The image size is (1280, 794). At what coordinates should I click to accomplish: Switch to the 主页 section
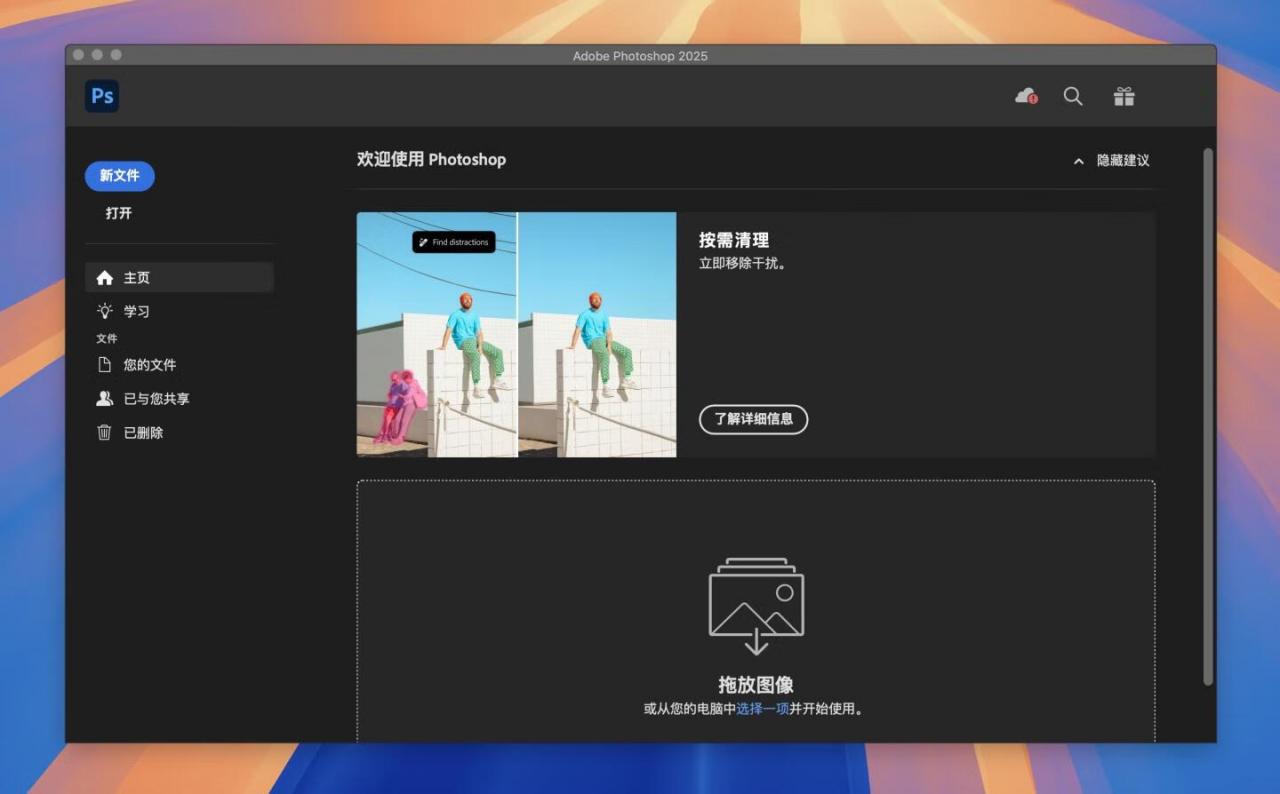pyautogui.click(x=137, y=277)
